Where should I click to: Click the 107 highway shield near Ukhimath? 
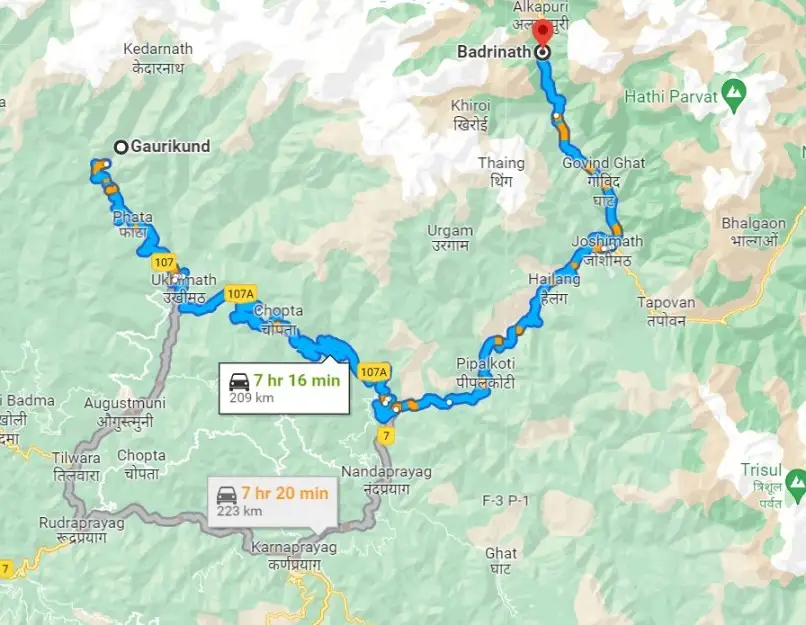(x=164, y=263)
